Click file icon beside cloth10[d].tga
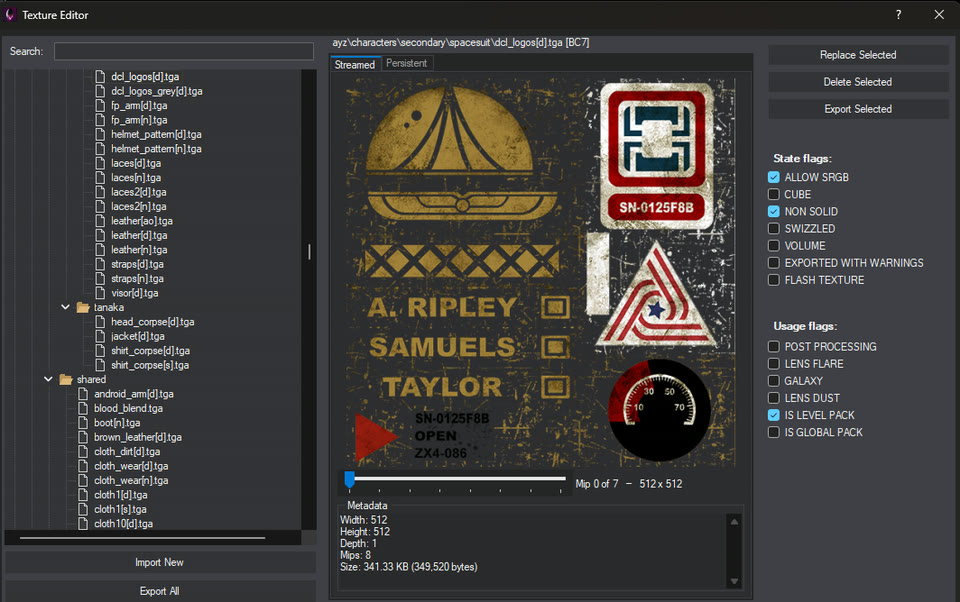 coord(83,524)
